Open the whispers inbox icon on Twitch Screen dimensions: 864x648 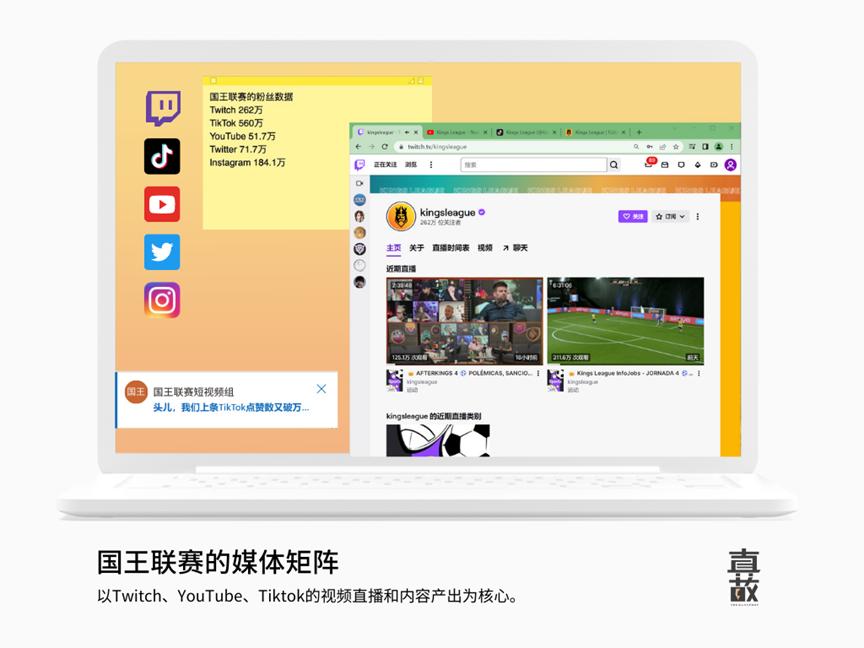[x=665, y=165]
